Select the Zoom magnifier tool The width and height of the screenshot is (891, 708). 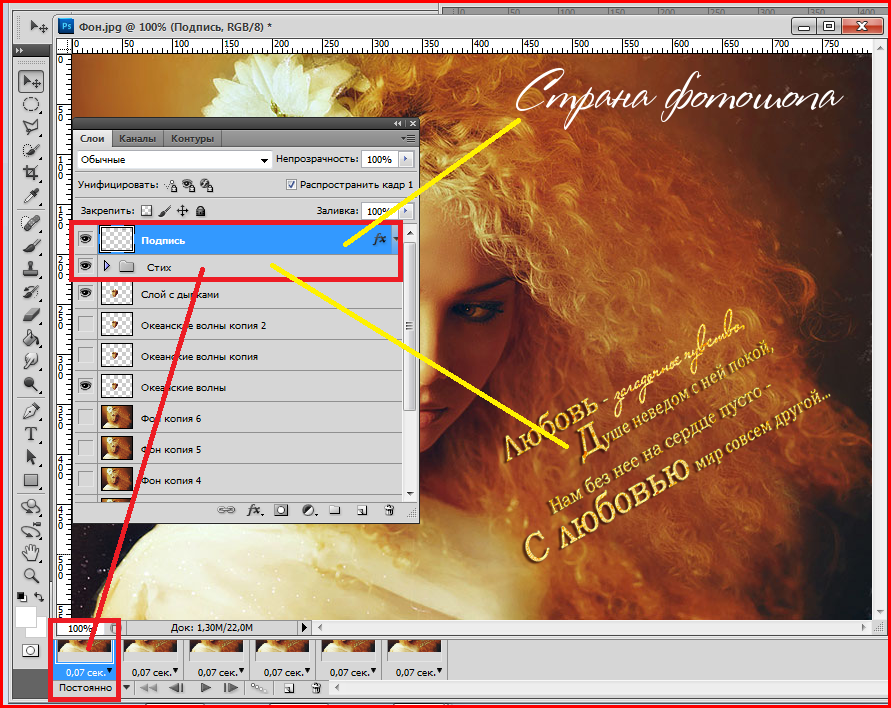coord(31,575)
